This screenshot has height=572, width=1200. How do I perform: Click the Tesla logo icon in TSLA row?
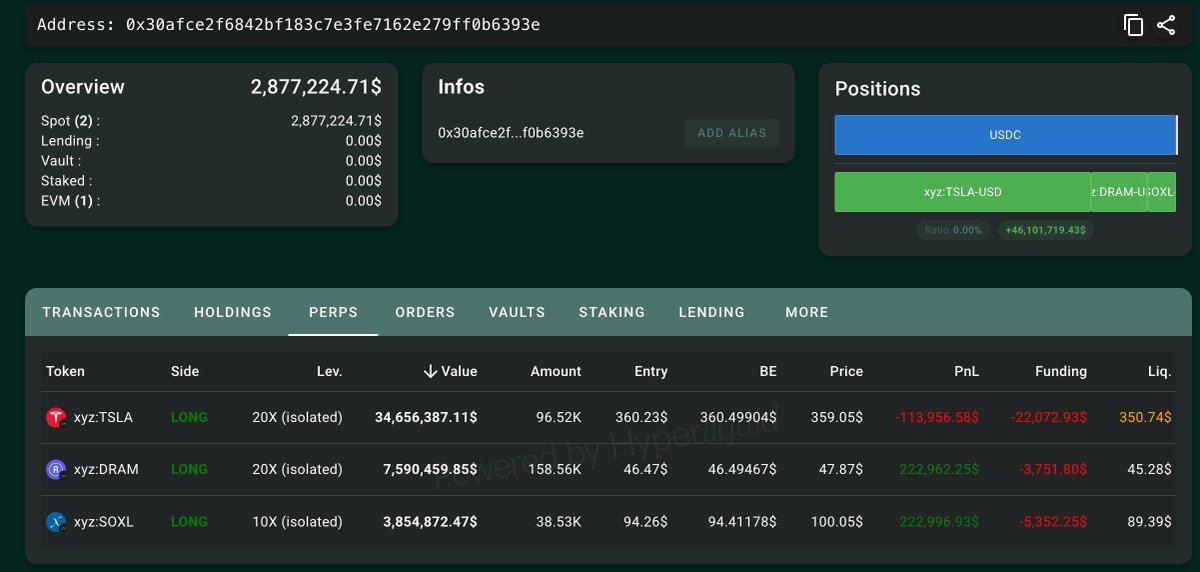[x=56, y=417]
